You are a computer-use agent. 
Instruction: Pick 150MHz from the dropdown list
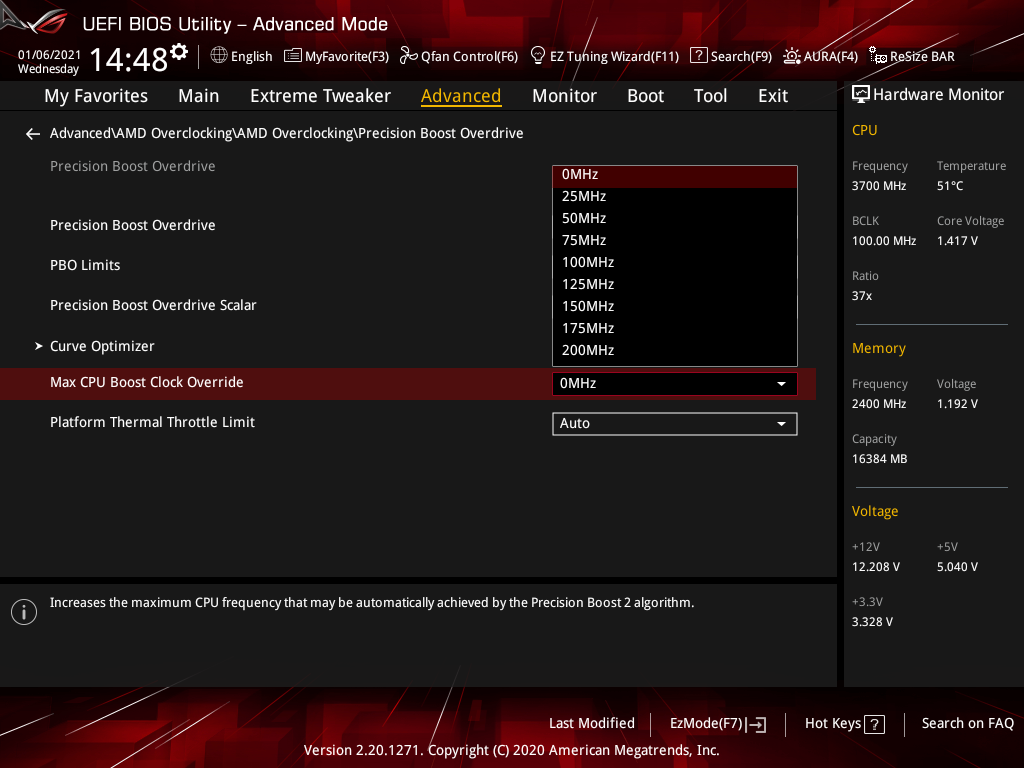pyautogui.click(x=675, y=306)
